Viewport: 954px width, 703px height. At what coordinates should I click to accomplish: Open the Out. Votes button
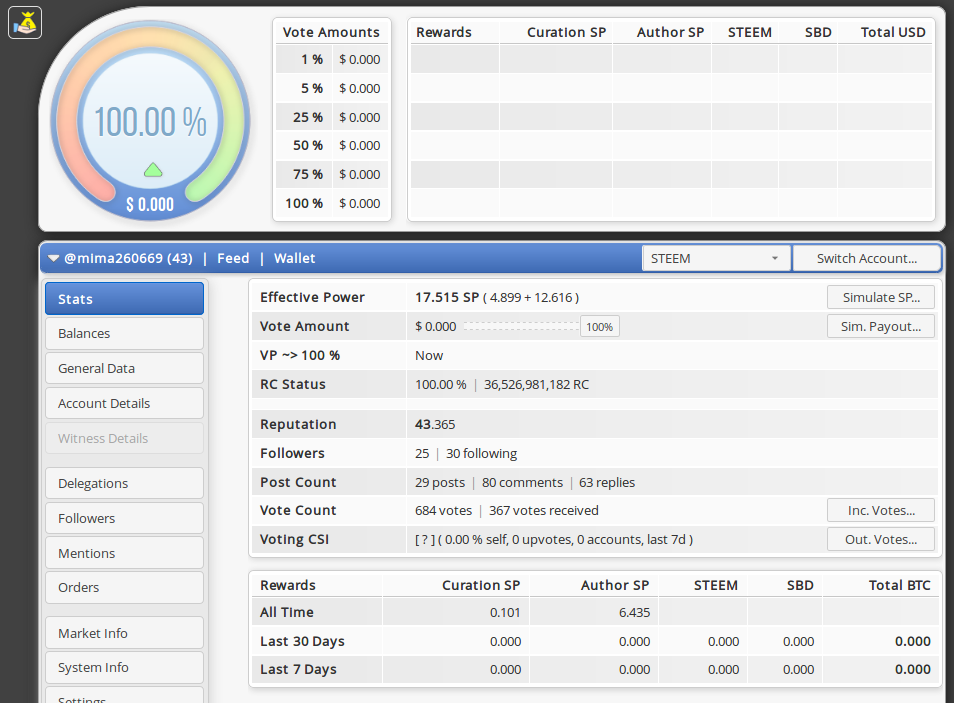click(880, 539)
